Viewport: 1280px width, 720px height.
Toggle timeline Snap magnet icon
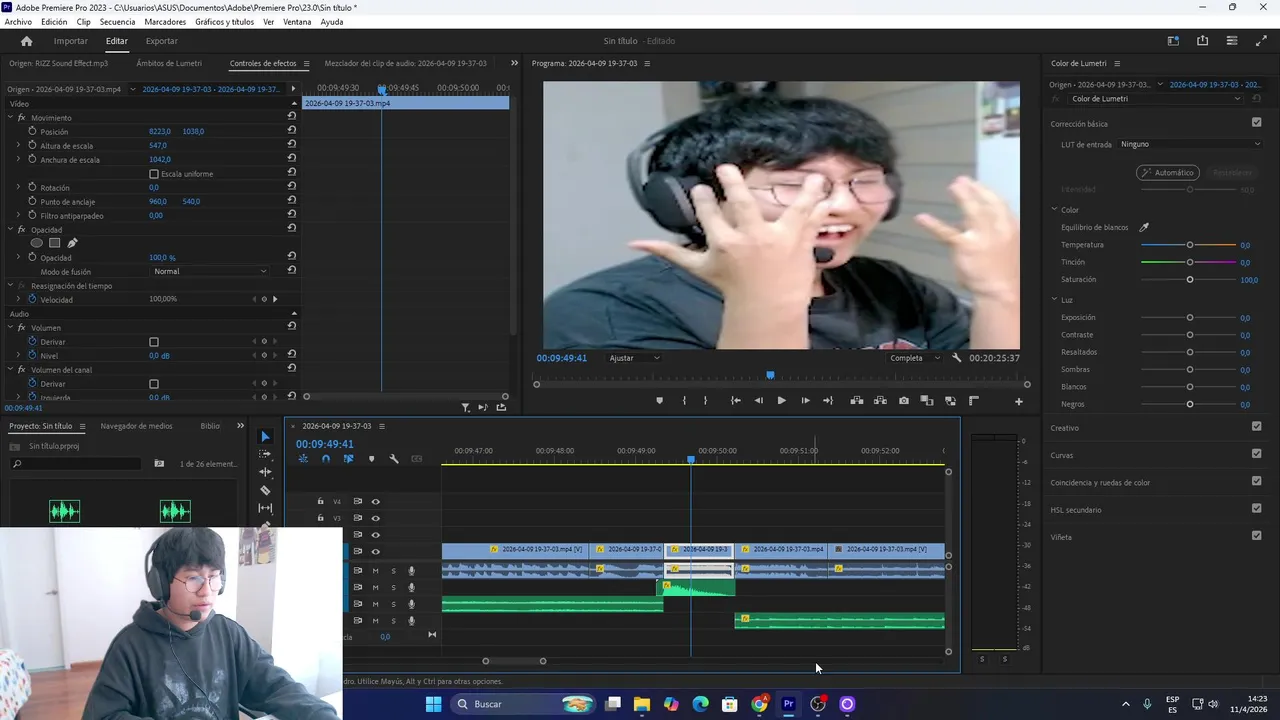(x=325, y=459)
